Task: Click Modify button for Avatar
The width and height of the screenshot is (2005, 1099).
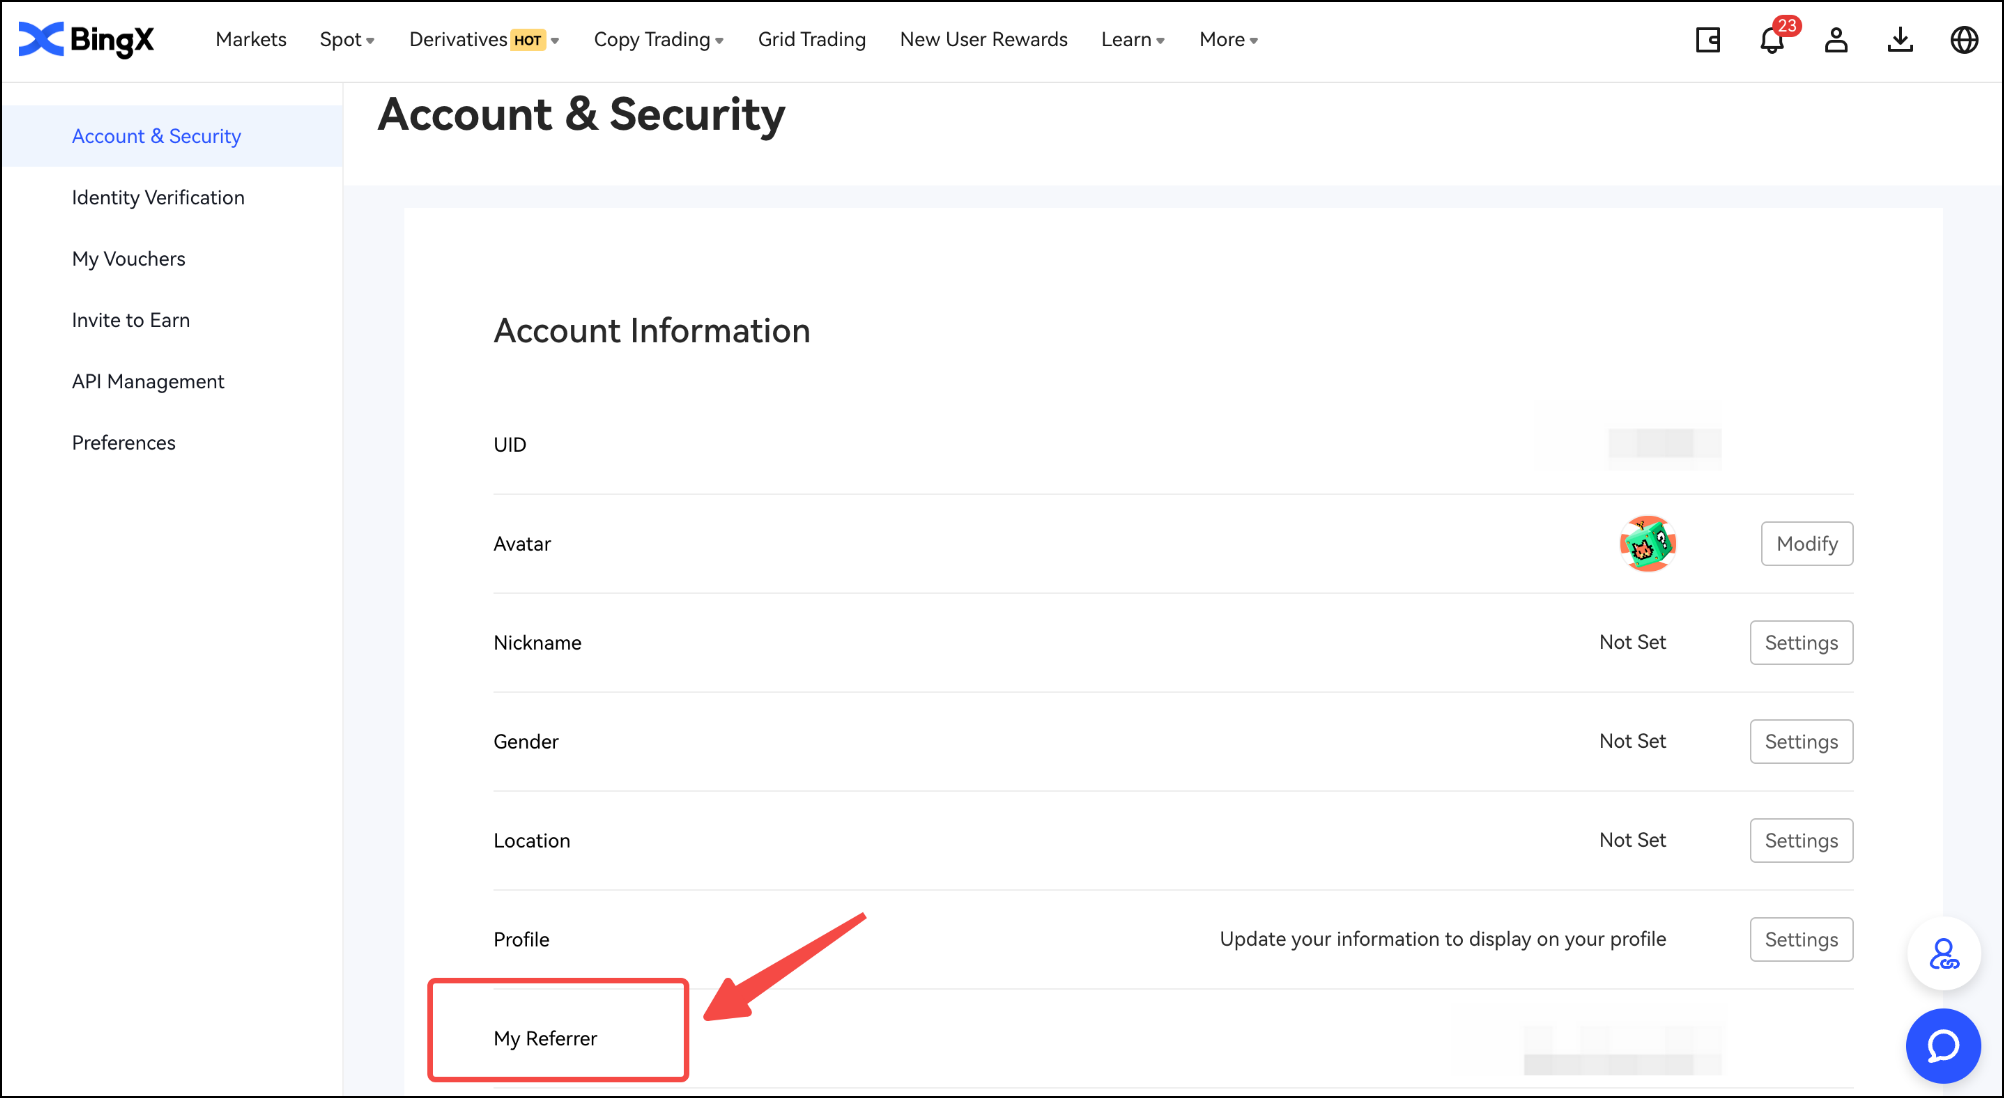Action: click(1806, 544)
